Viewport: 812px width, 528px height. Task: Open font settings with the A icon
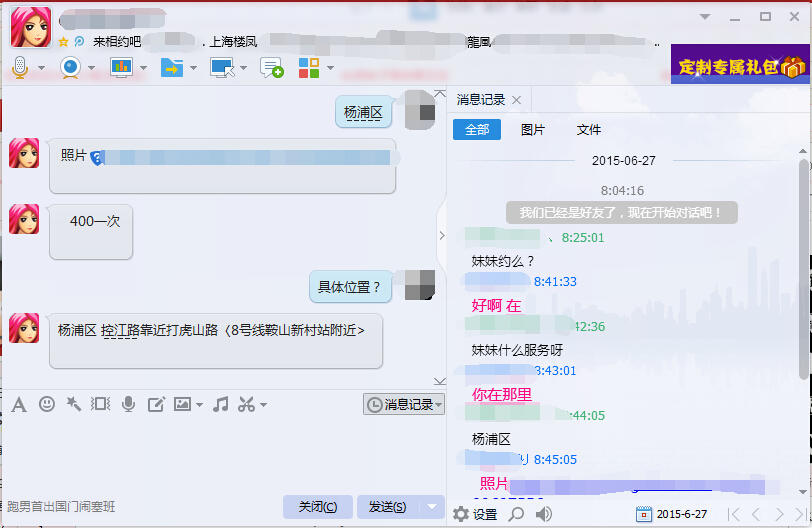pyautogui.click(x=18, y=404)
